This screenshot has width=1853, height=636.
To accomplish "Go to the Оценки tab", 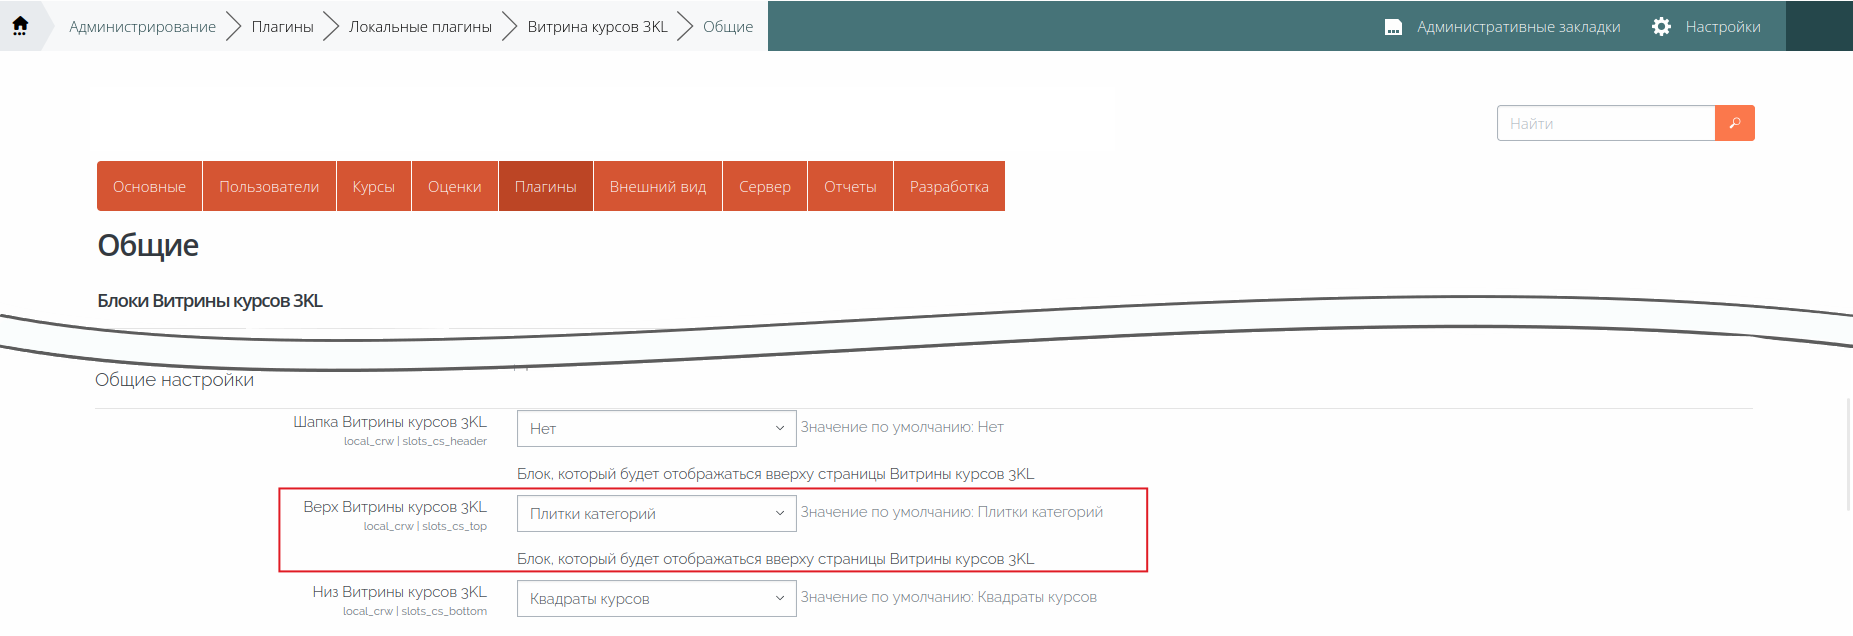I will click(x=454, y=187).
